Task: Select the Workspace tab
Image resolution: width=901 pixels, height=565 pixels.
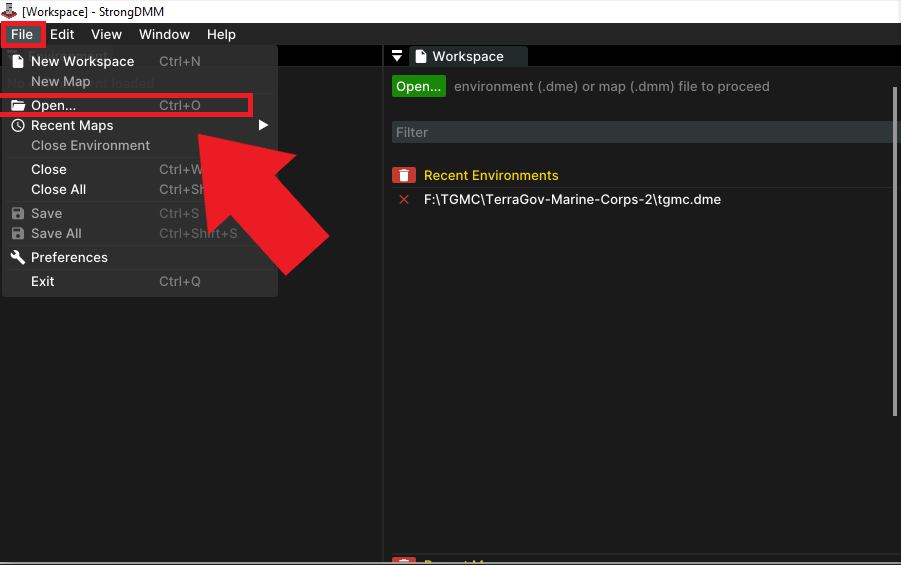Action: pos(468,56)
